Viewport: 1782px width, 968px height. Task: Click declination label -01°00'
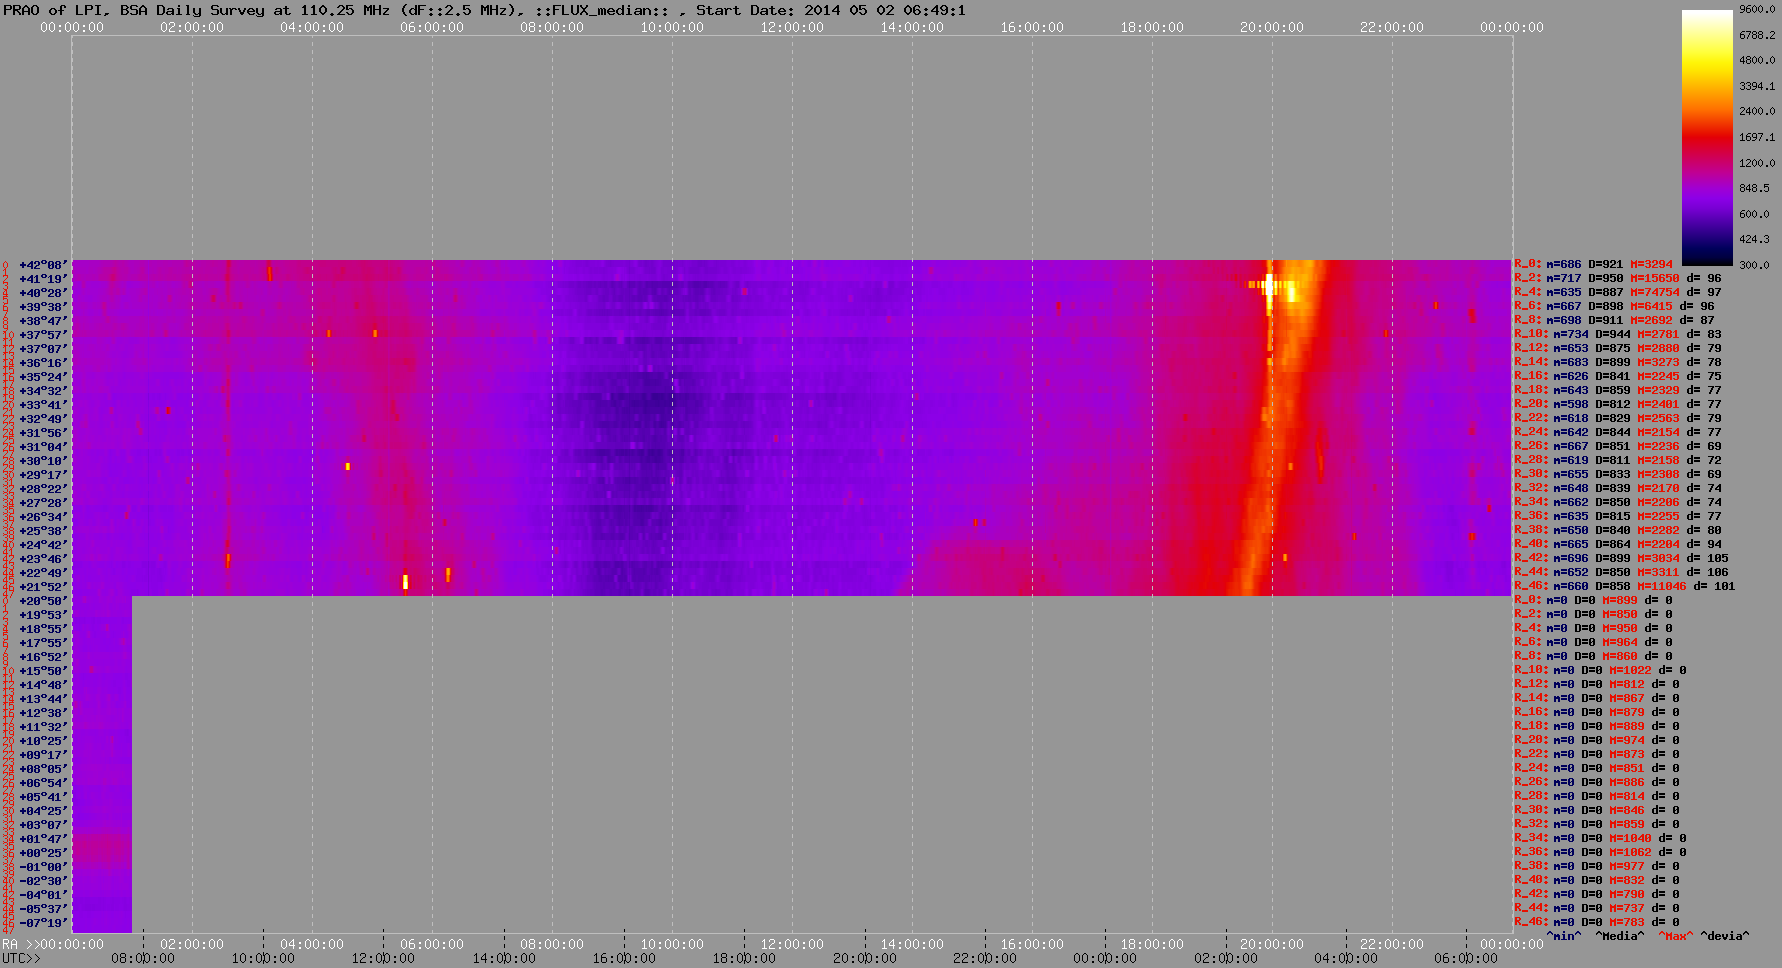43,867
